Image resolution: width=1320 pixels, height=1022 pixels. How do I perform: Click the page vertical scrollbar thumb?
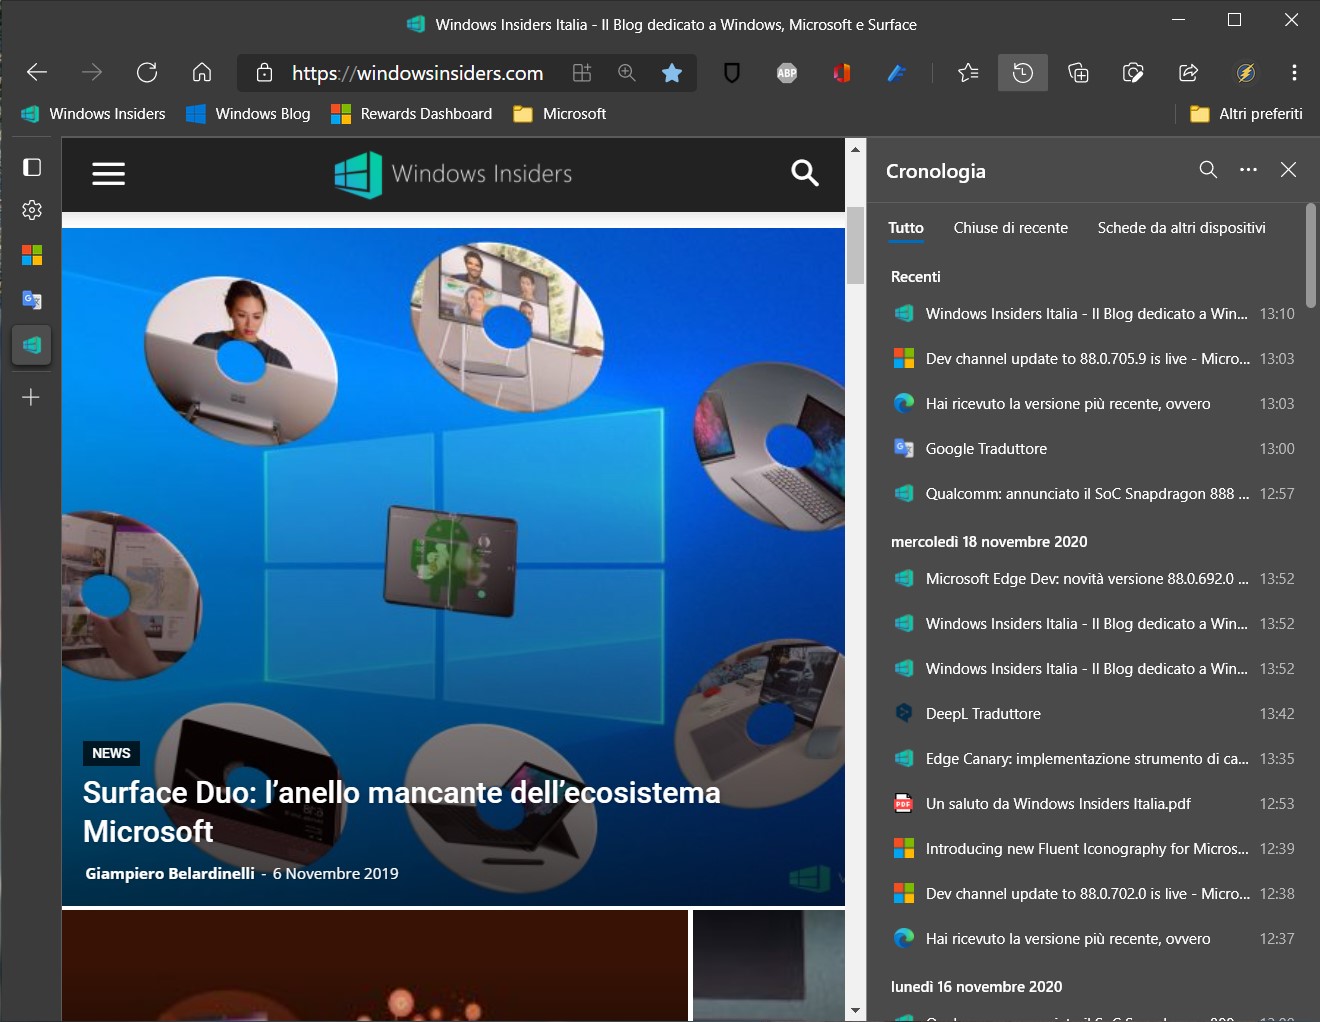[x=855, y=245]
